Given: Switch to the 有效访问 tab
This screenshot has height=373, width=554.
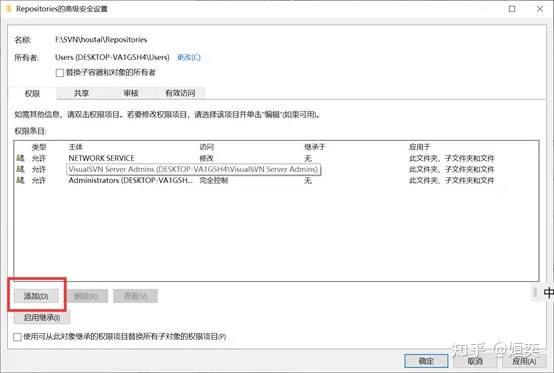Looking at the screenshot, I should [x=180, y=93].
